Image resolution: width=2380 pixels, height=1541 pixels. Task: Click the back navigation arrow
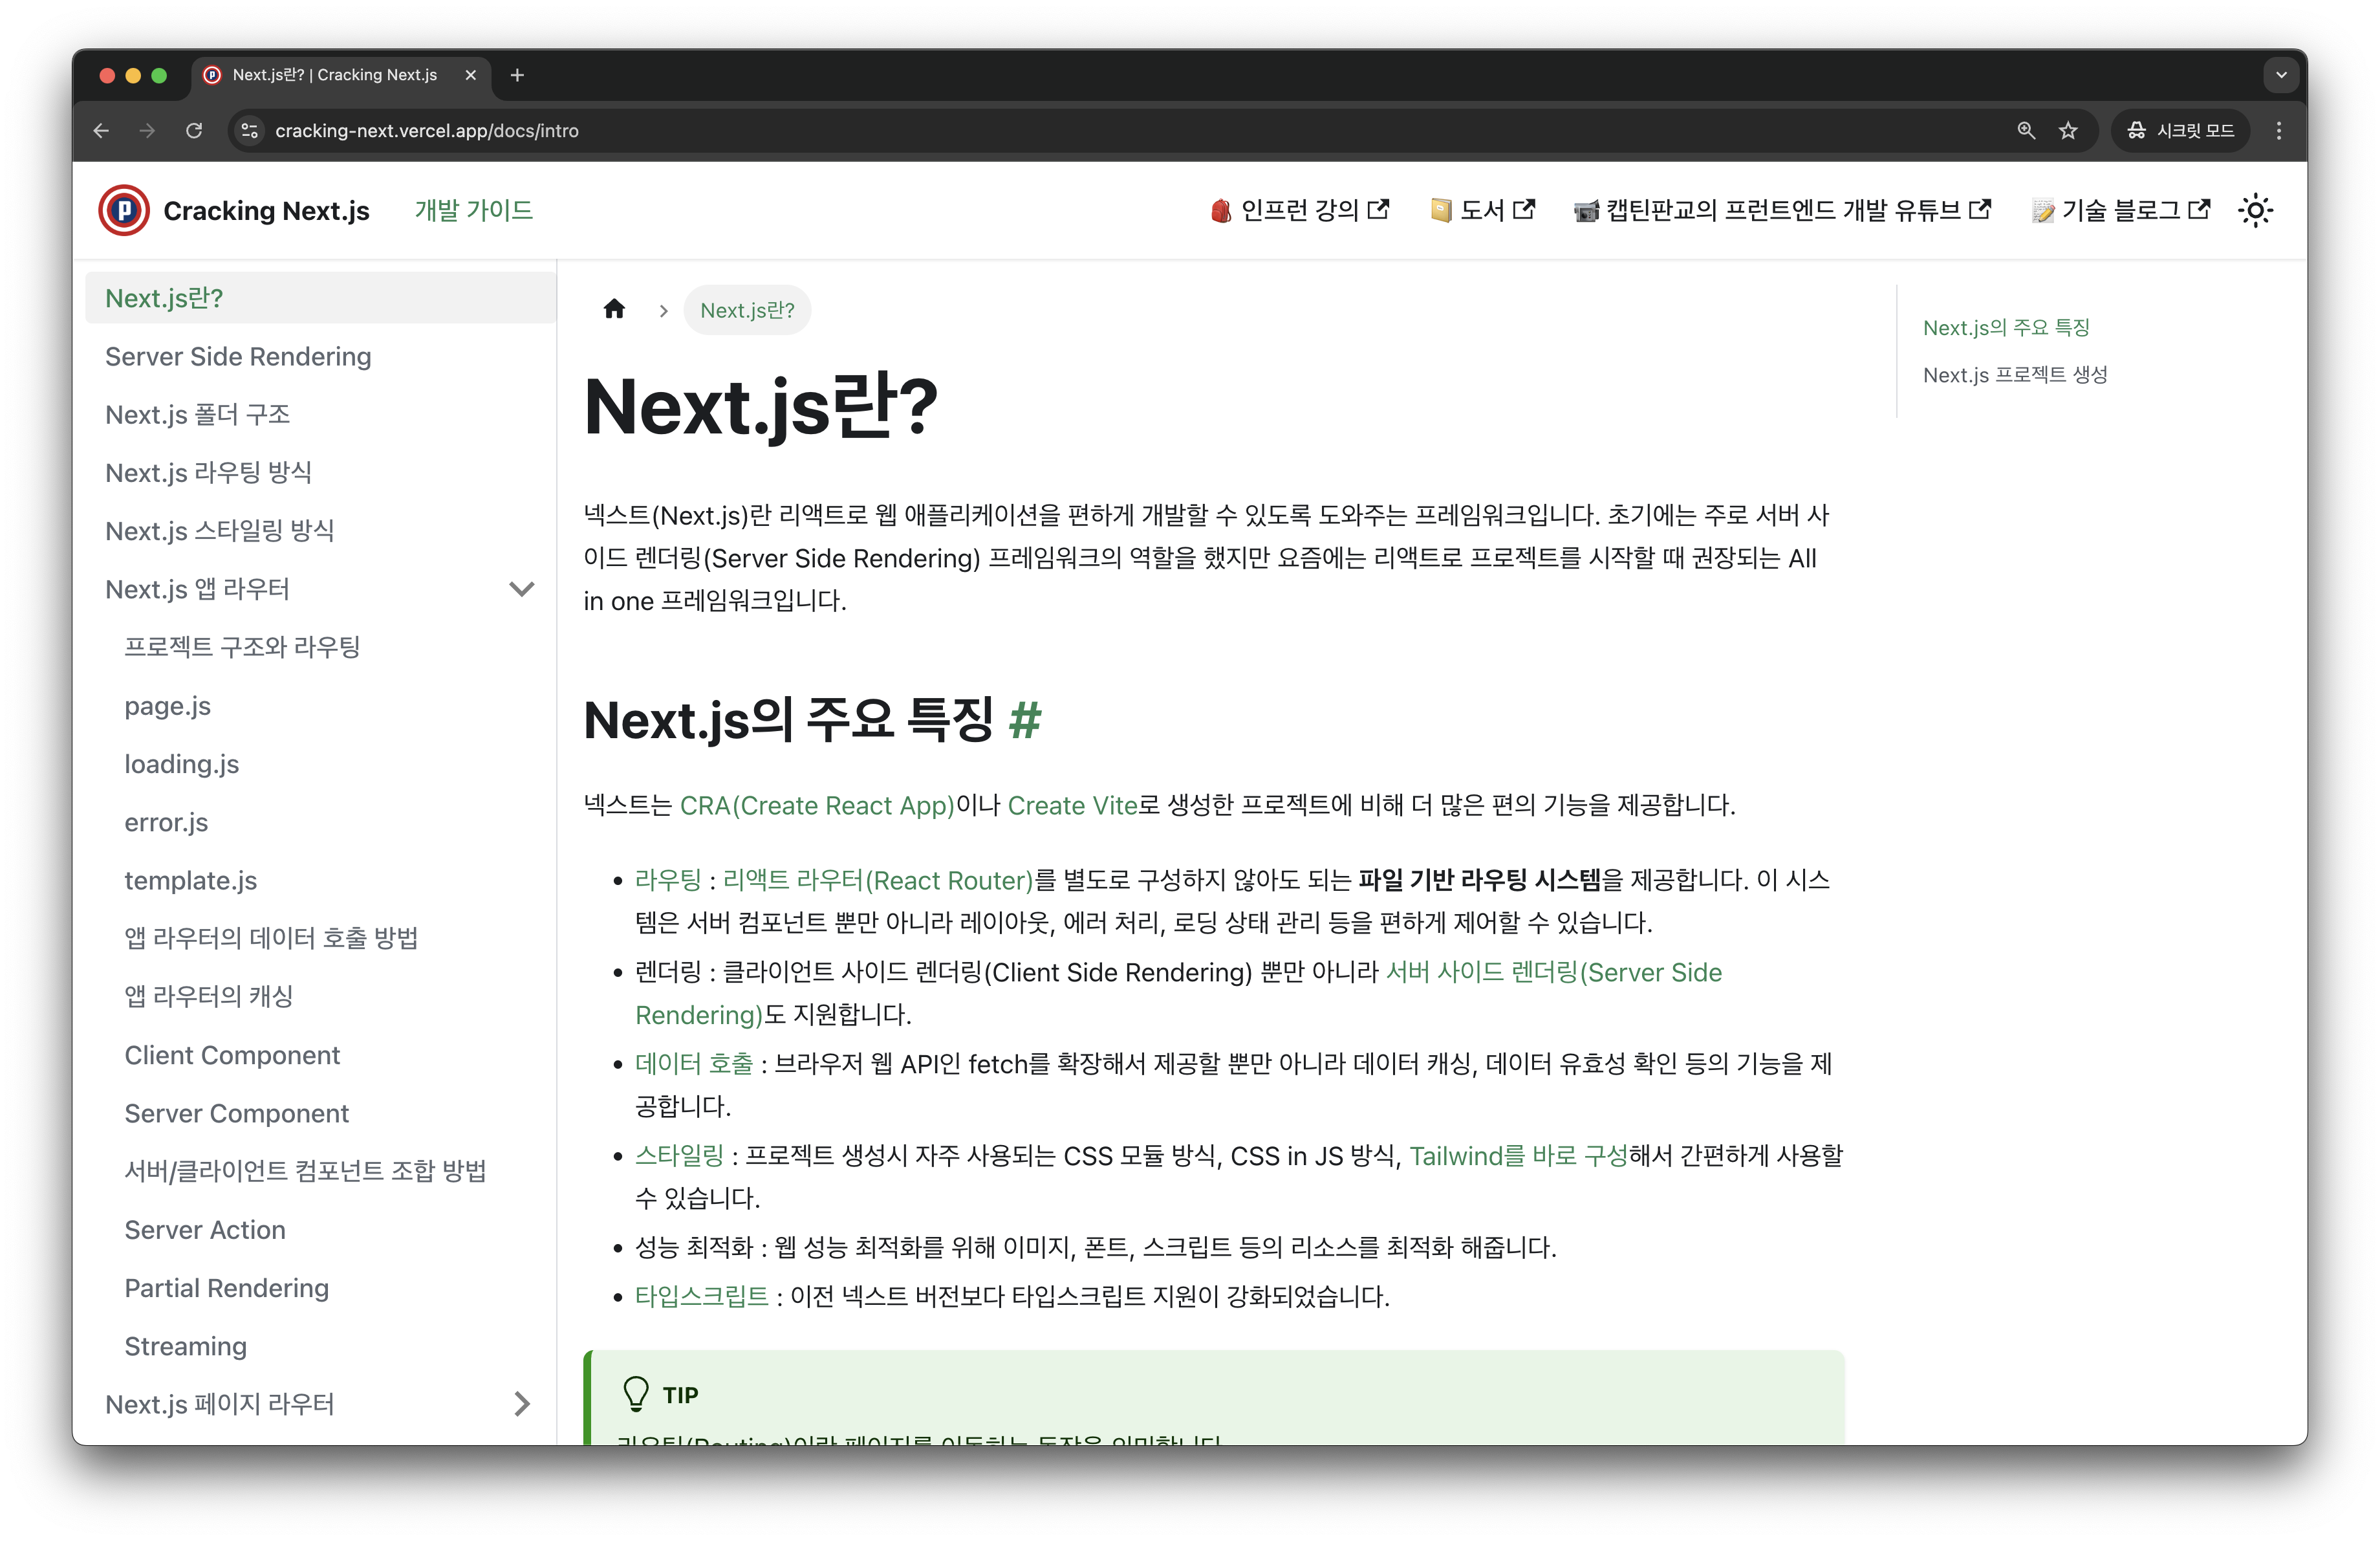tap(100, 130)
